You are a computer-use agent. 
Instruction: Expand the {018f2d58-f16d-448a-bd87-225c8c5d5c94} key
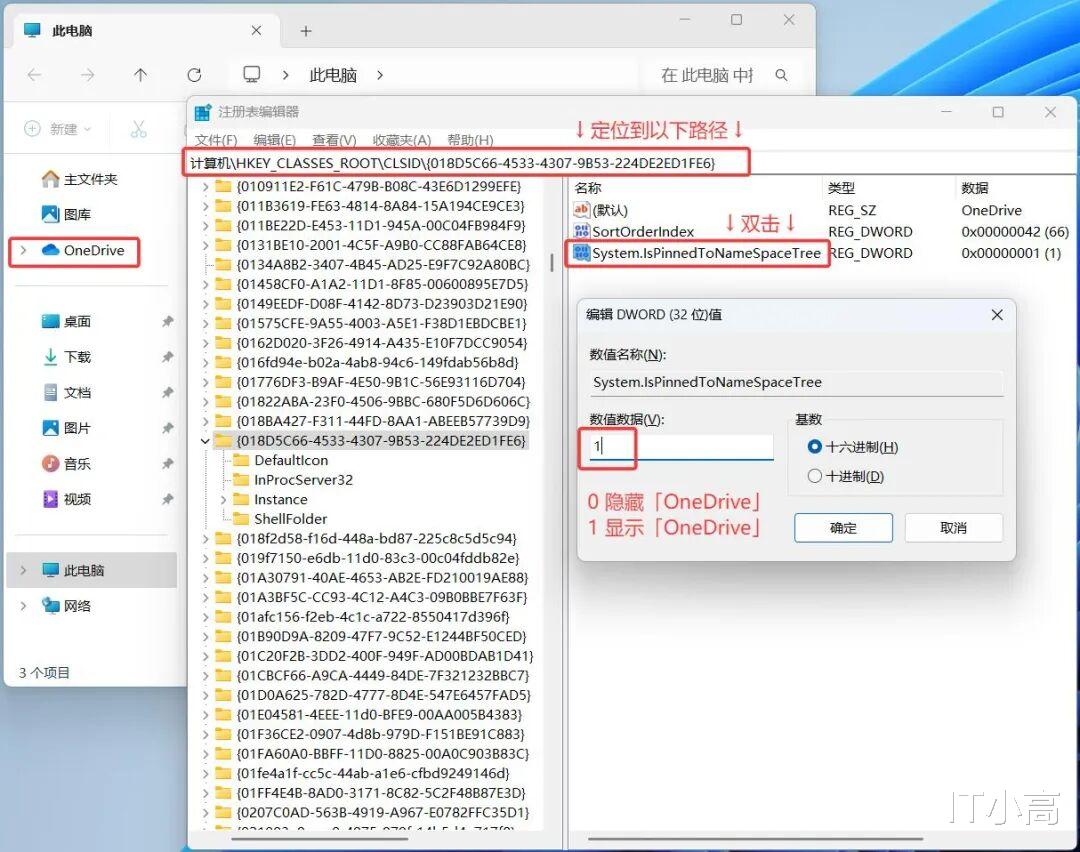(x=205, y=539)
